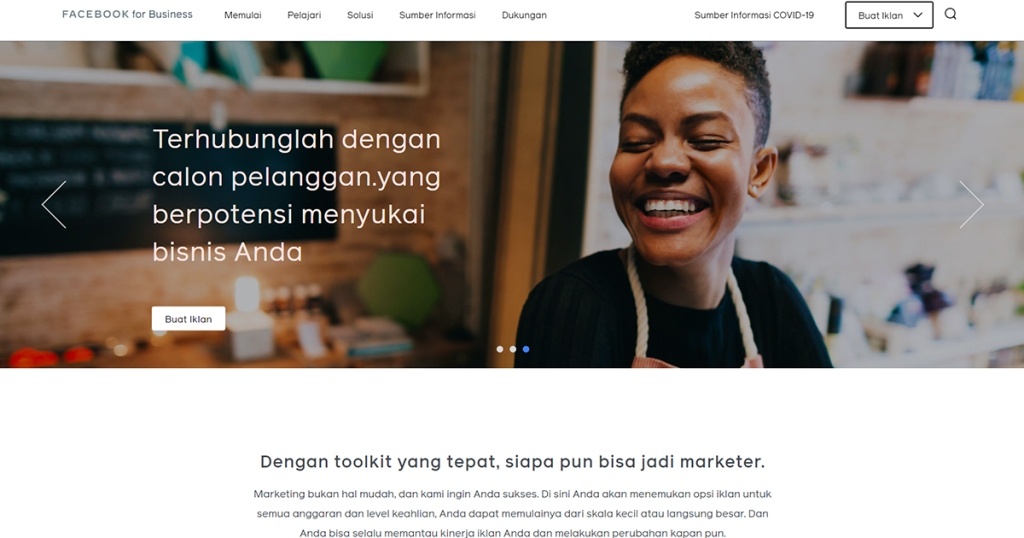Select the second carousel dot indicator
Viewport: 1024px width, 538px height.
(x=513, y=349)
